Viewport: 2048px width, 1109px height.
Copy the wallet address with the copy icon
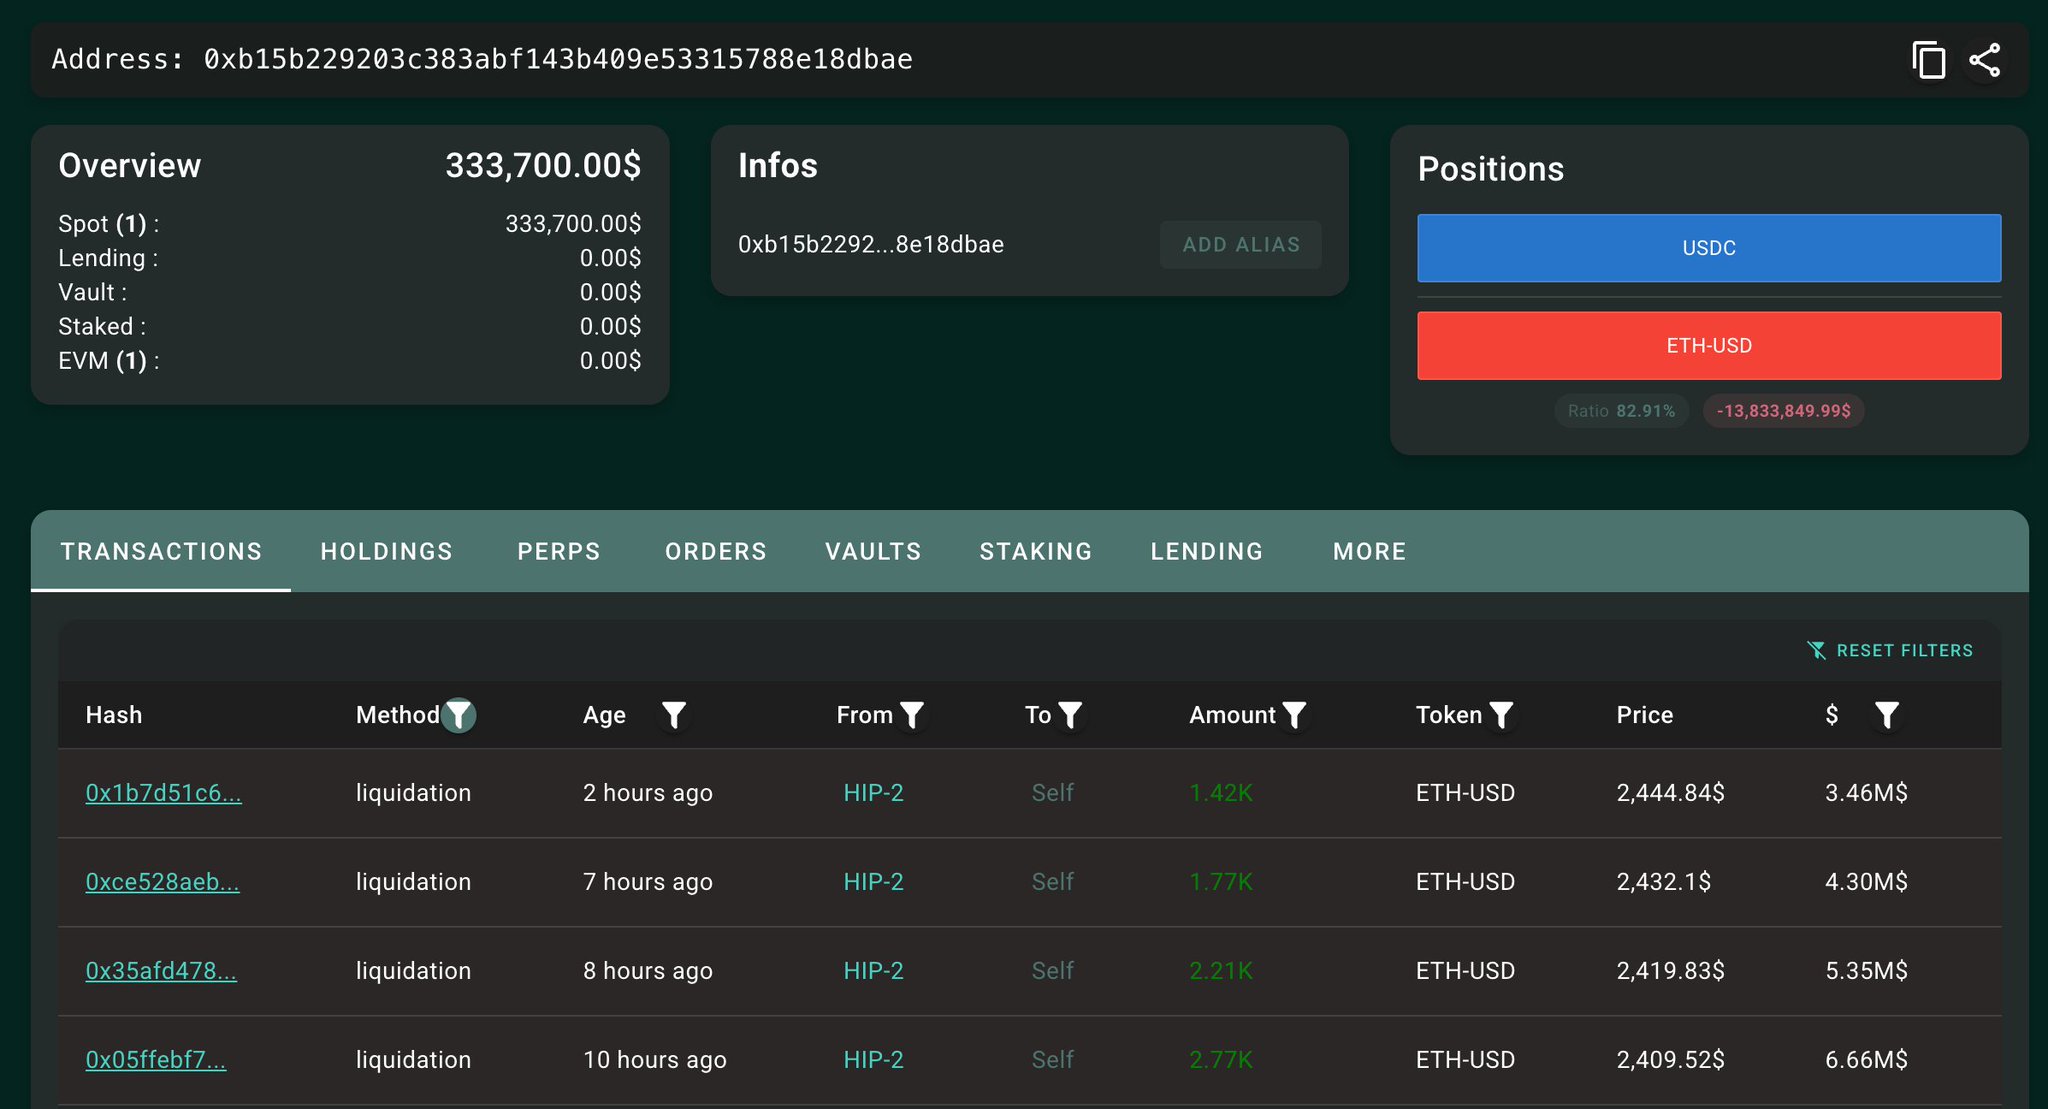pyautogui.click(x=1928, y=60)
